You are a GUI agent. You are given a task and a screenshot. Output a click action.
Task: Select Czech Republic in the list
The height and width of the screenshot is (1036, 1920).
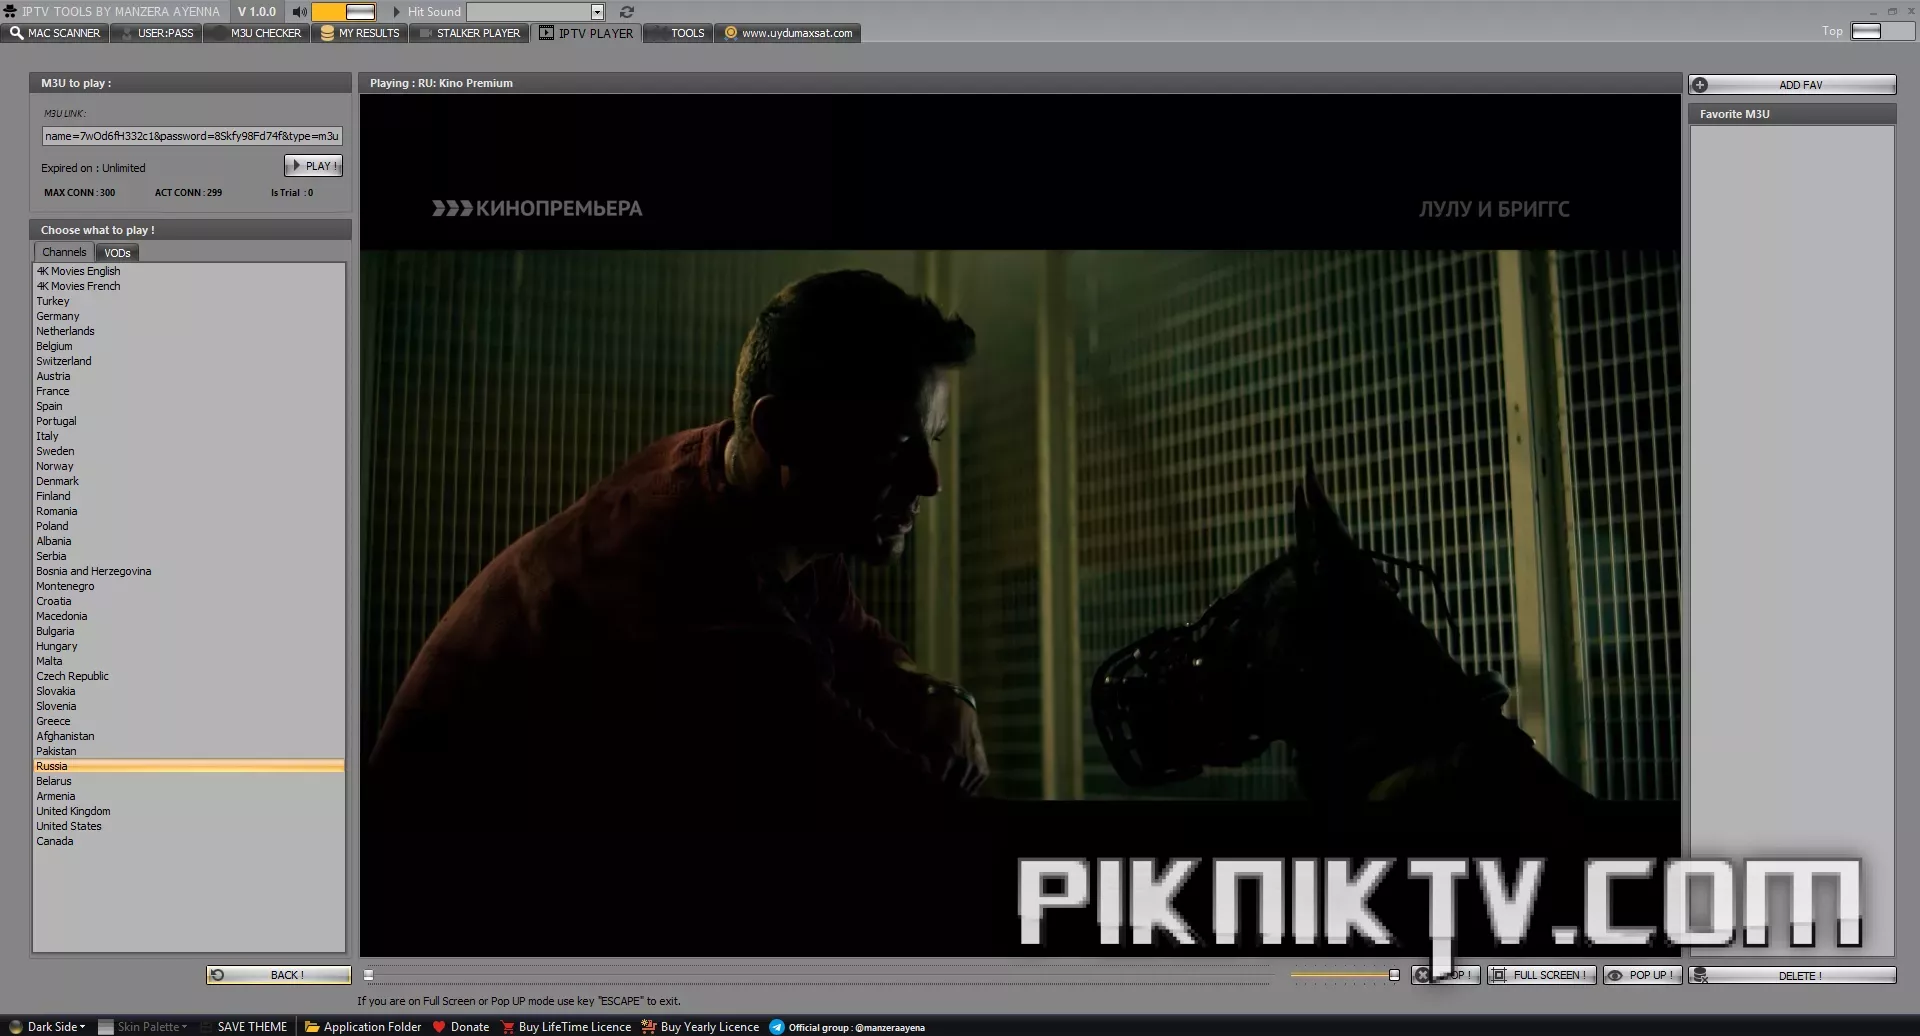click(x=189, y=676)
